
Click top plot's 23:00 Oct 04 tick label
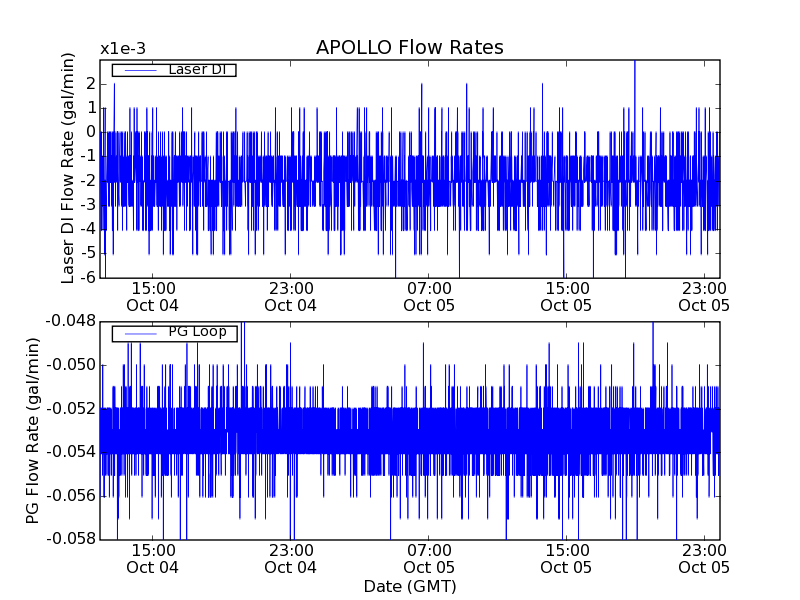click(290, 296)
